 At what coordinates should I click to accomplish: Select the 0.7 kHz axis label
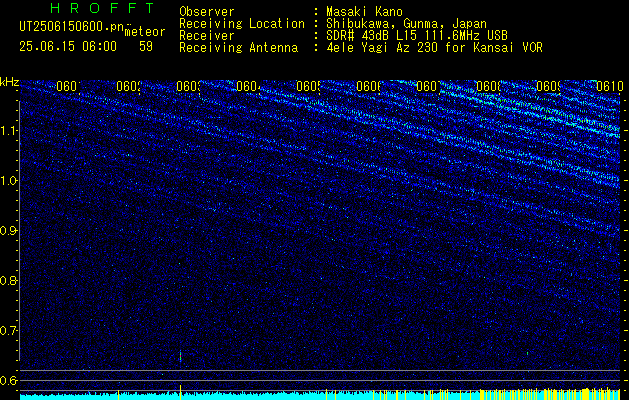tap(8, 331)
